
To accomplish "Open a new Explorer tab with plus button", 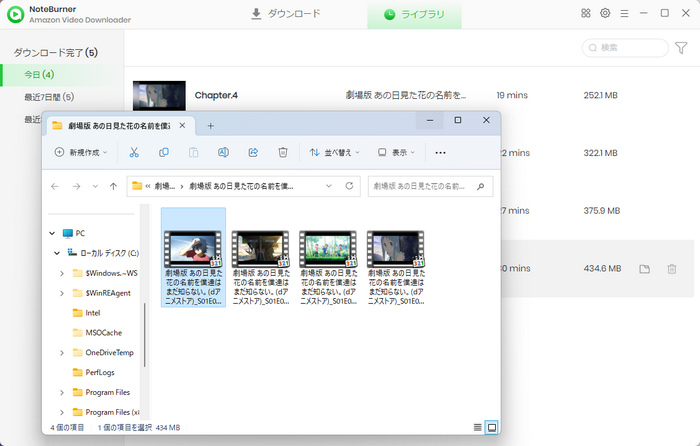I will [210, 125].
